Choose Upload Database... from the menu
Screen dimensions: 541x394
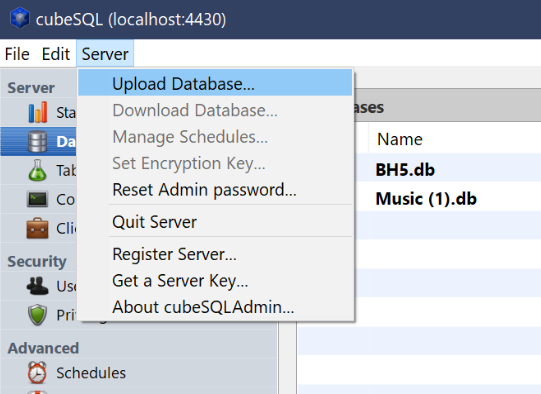215,83
